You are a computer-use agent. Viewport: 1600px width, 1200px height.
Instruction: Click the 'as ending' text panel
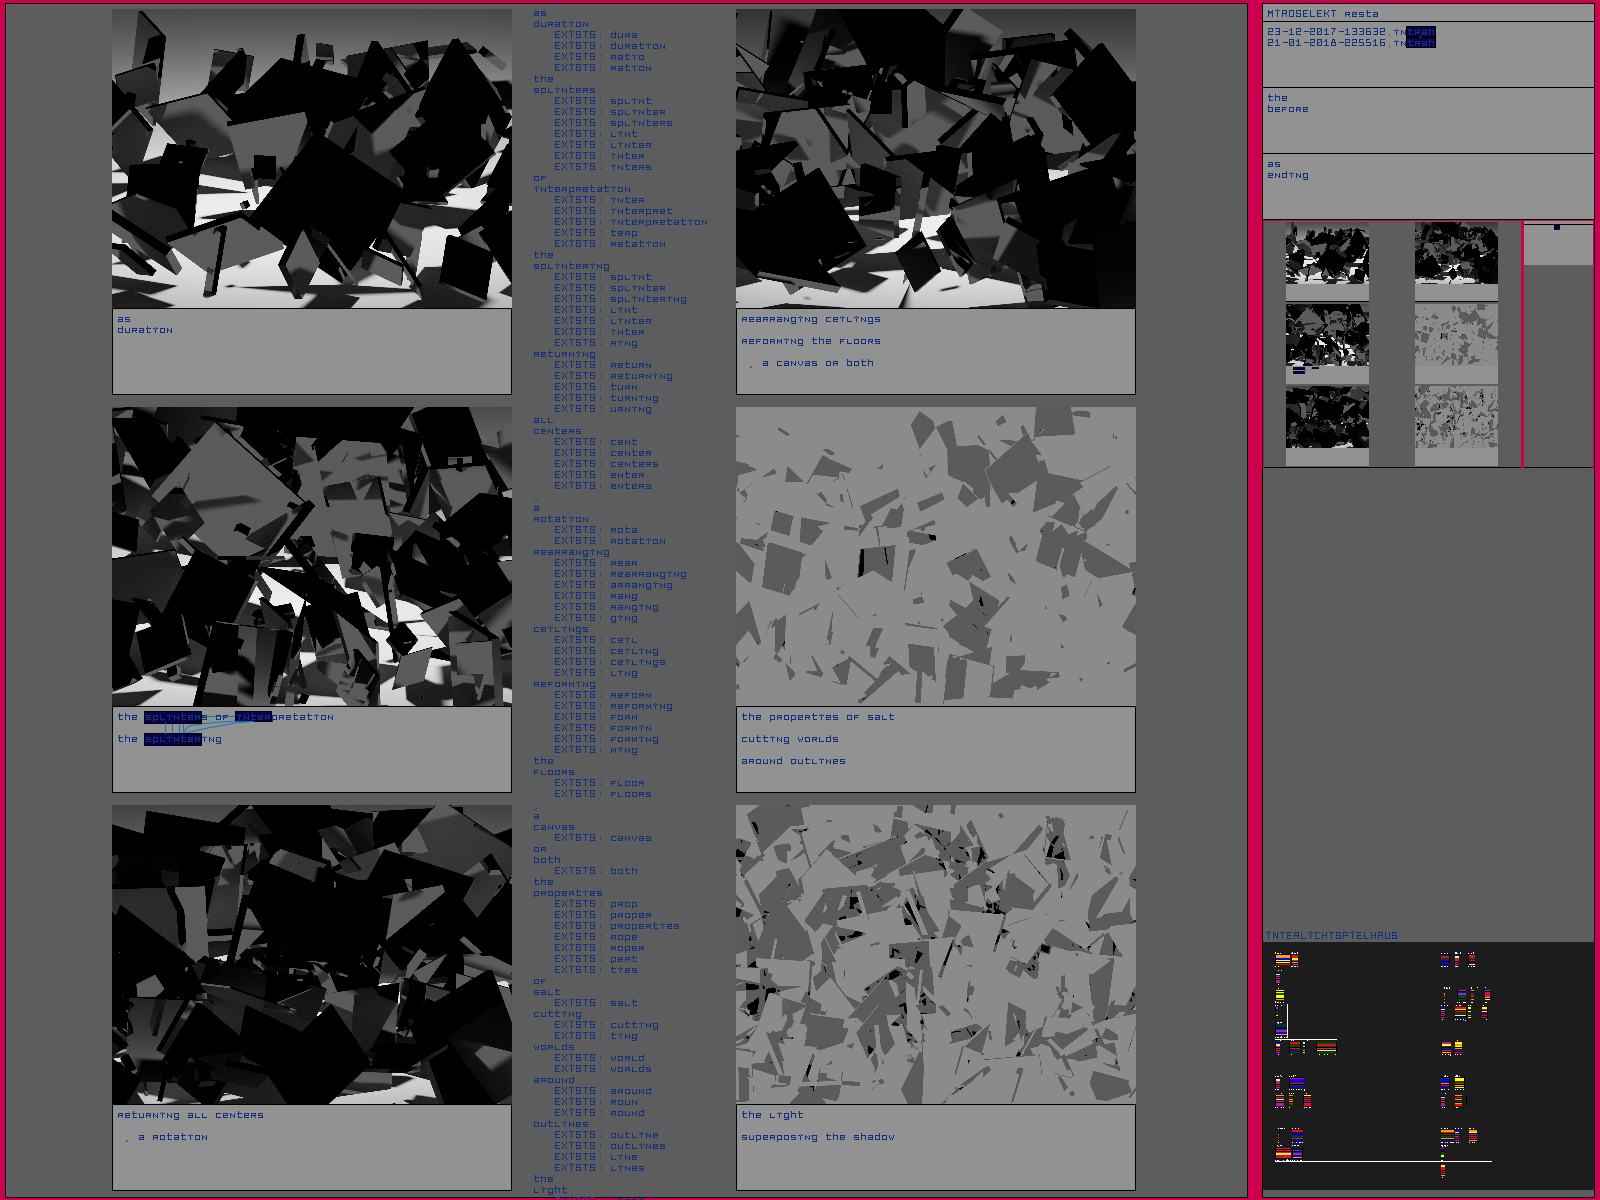tap(1427, 186)
